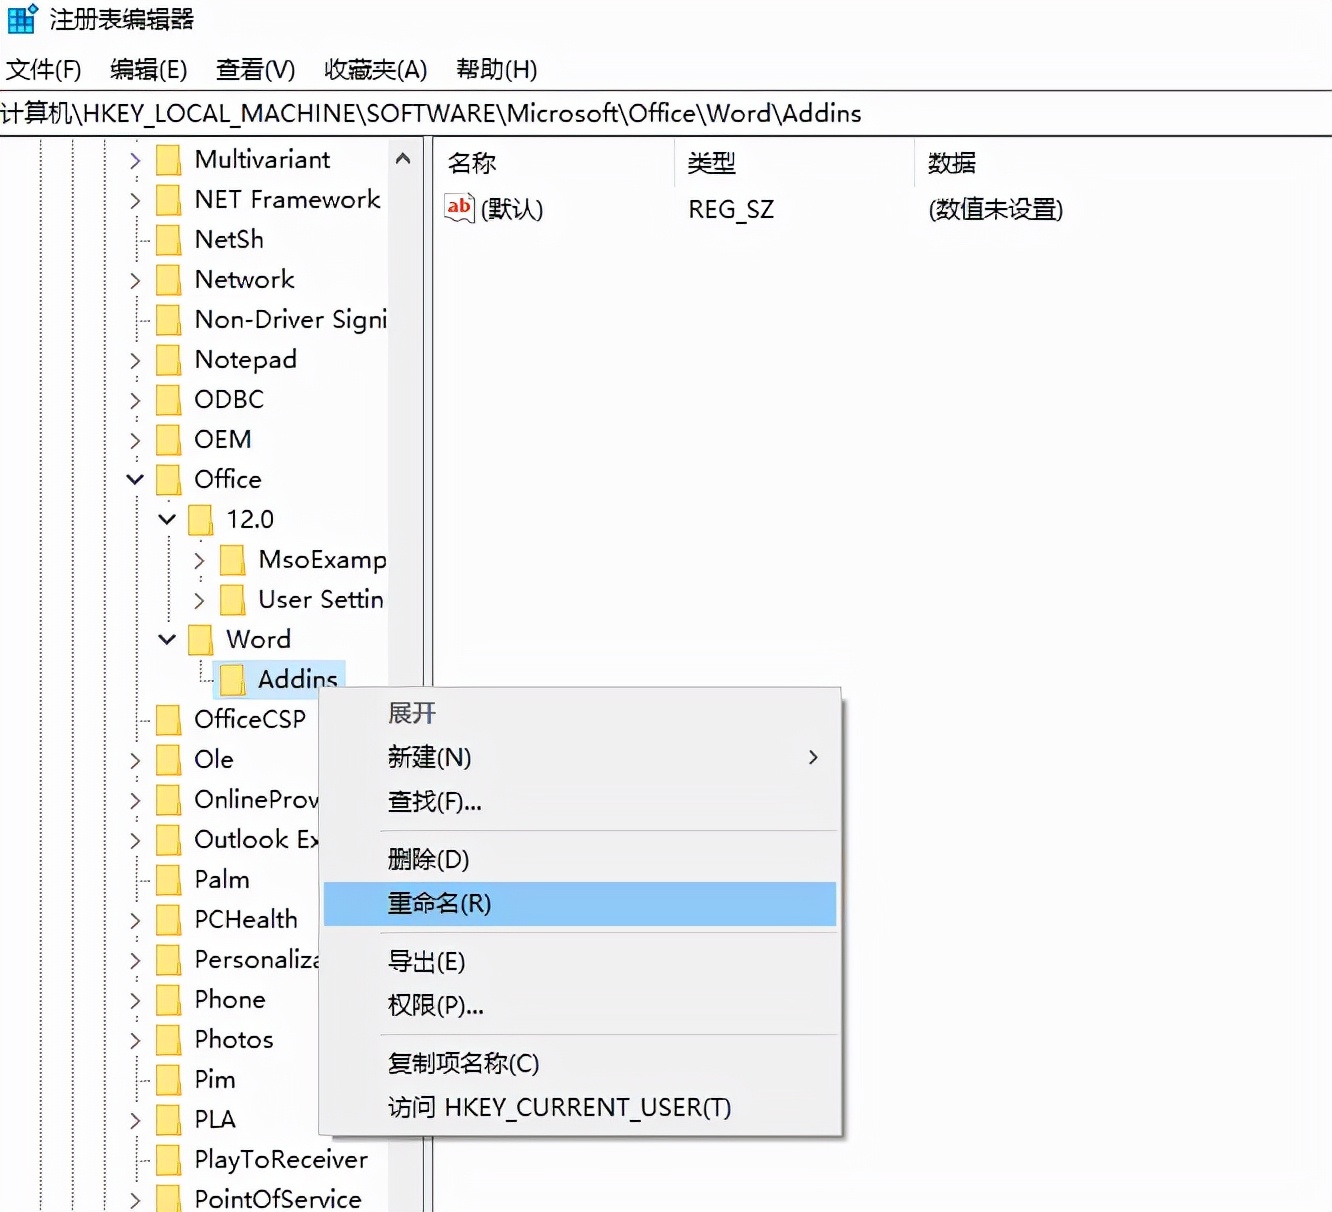Expand the Ole key
This screenshot has height=1212, width=1332.
[x=135, y=760]
